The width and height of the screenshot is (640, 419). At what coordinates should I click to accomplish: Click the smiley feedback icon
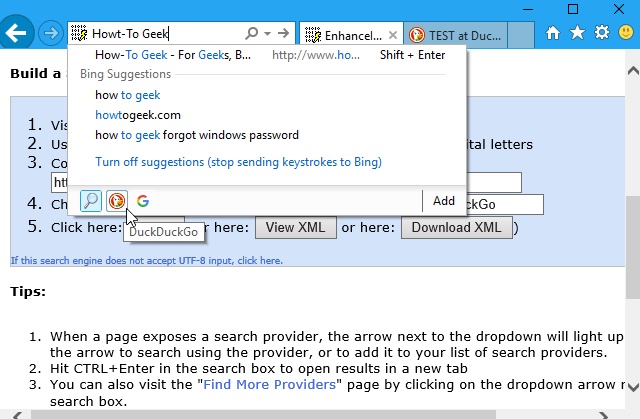626,32
